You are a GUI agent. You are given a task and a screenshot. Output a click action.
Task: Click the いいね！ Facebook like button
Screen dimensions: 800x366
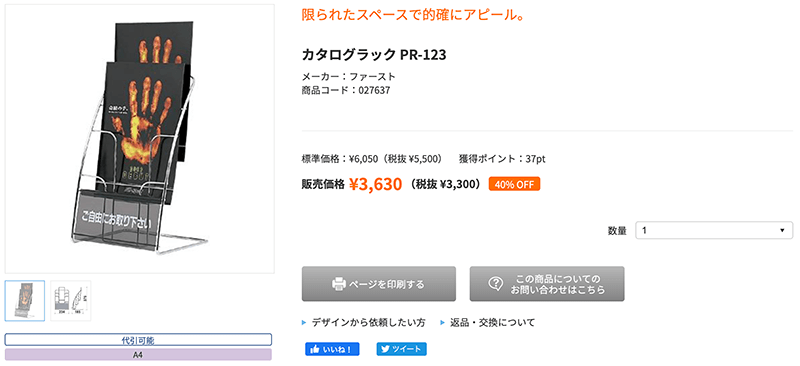pyautogui.click(x=333, y=349)
